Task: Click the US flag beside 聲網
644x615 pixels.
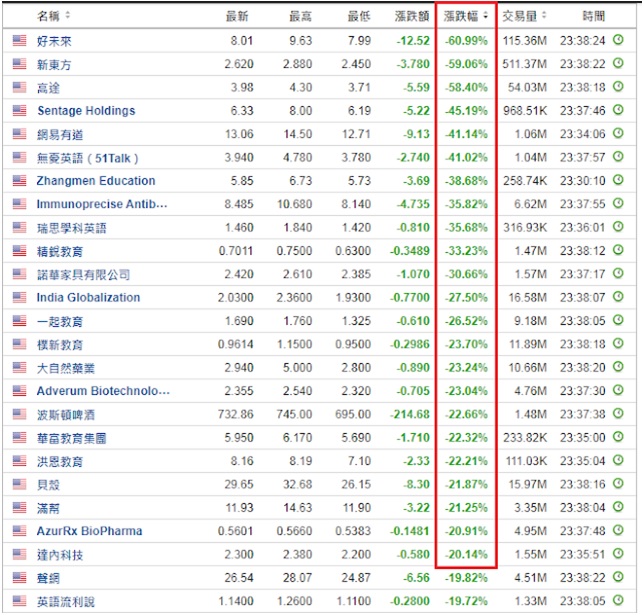Action: click(19, 578)
